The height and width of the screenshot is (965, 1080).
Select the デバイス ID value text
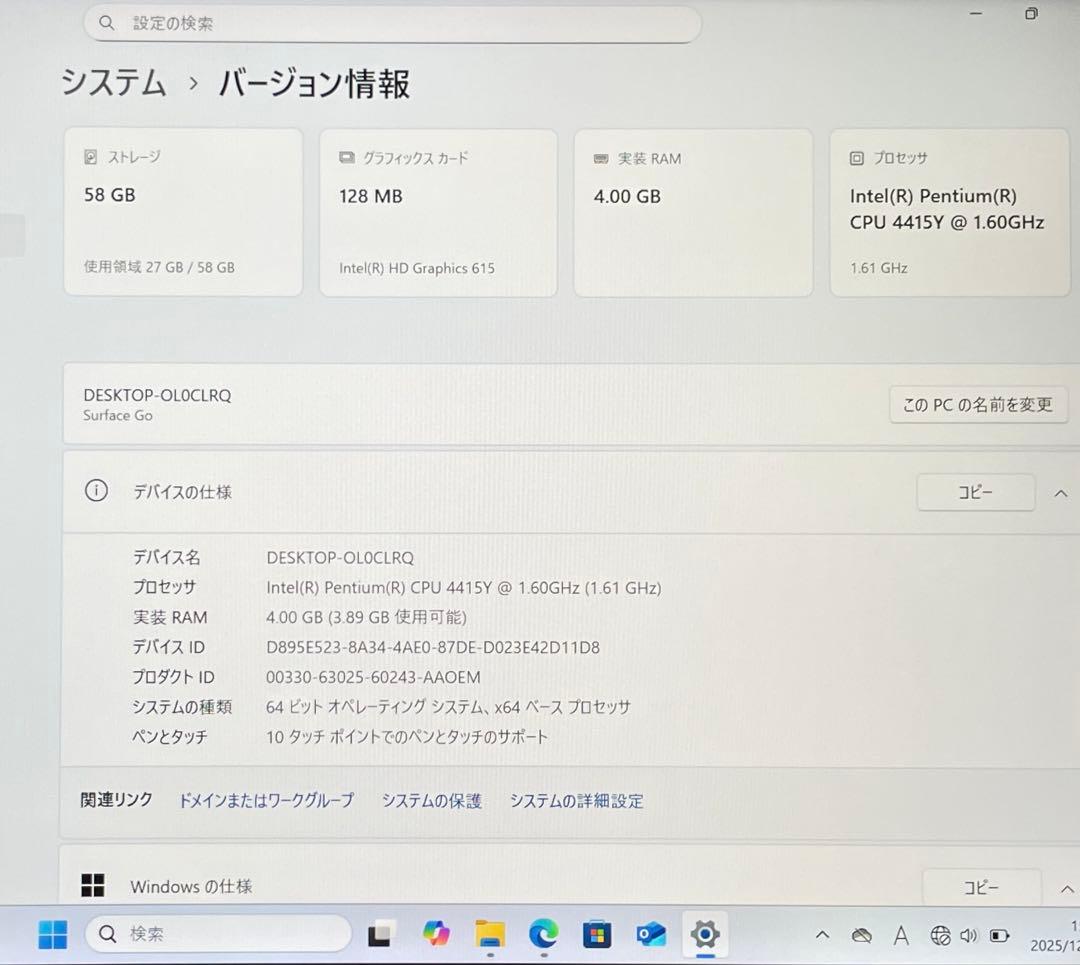[x=433, y=647]
